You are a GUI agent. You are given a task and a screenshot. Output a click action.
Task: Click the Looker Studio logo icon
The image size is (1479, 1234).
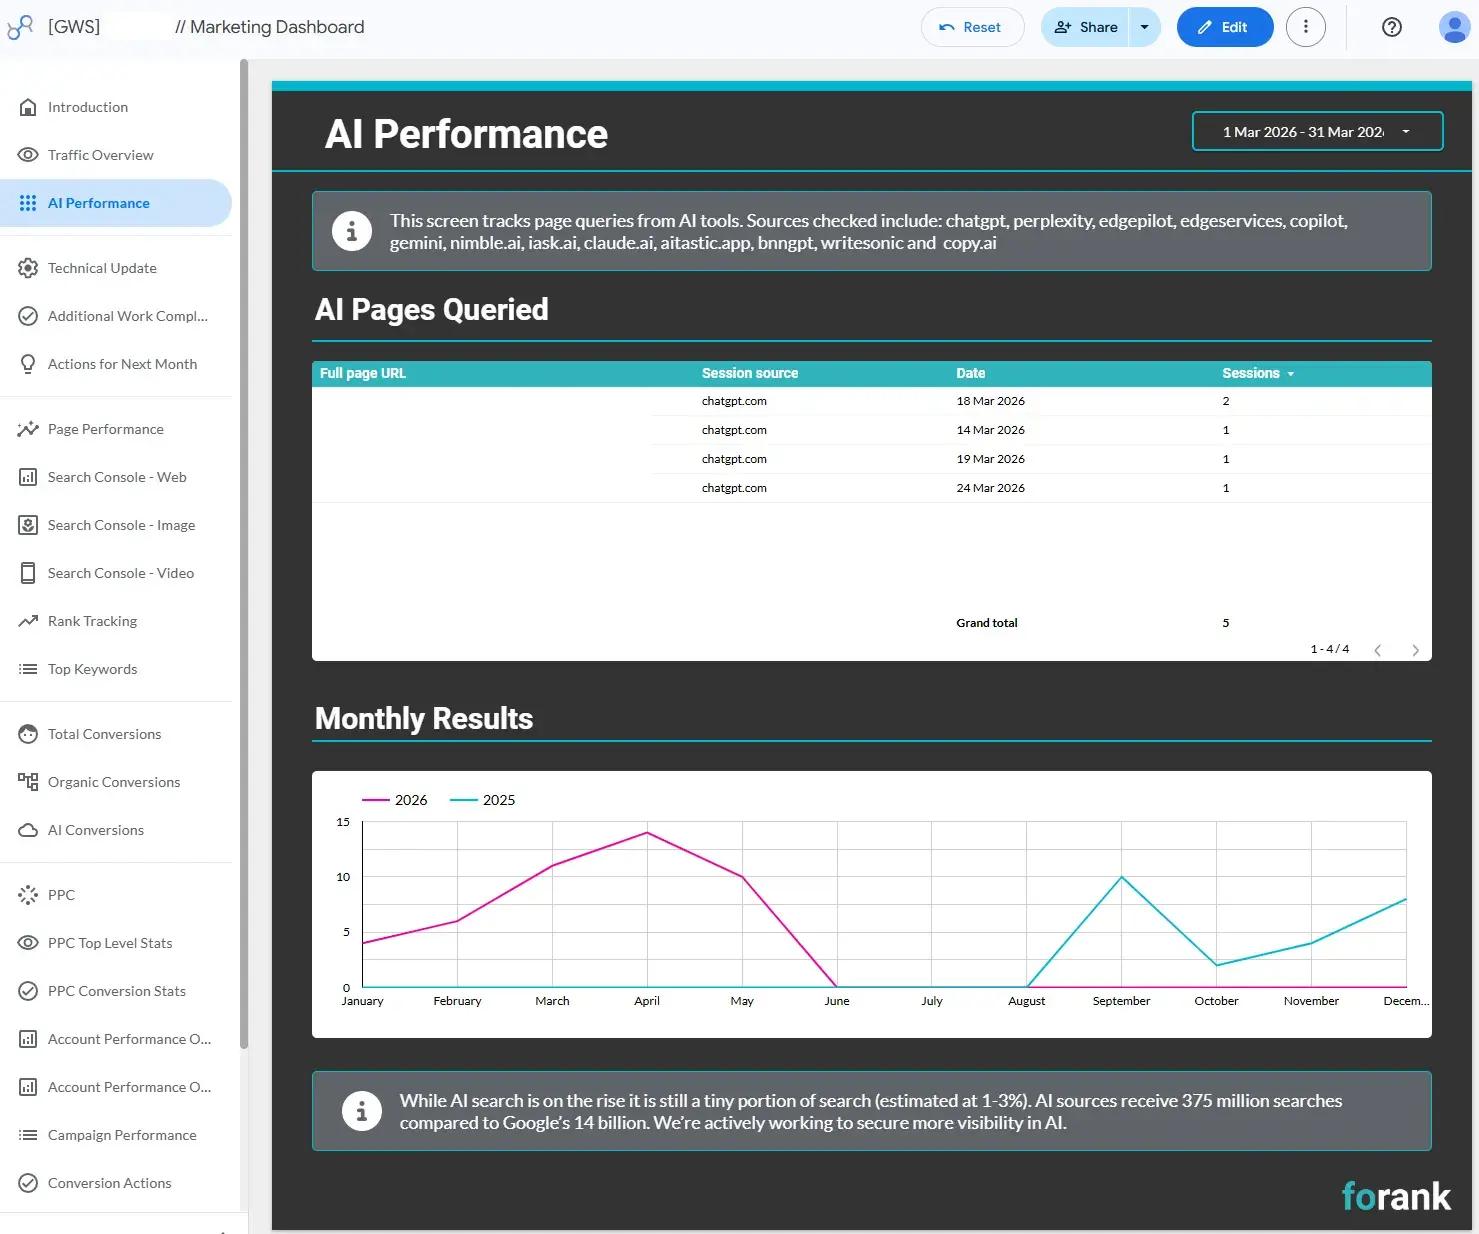[x=20, y=27]
